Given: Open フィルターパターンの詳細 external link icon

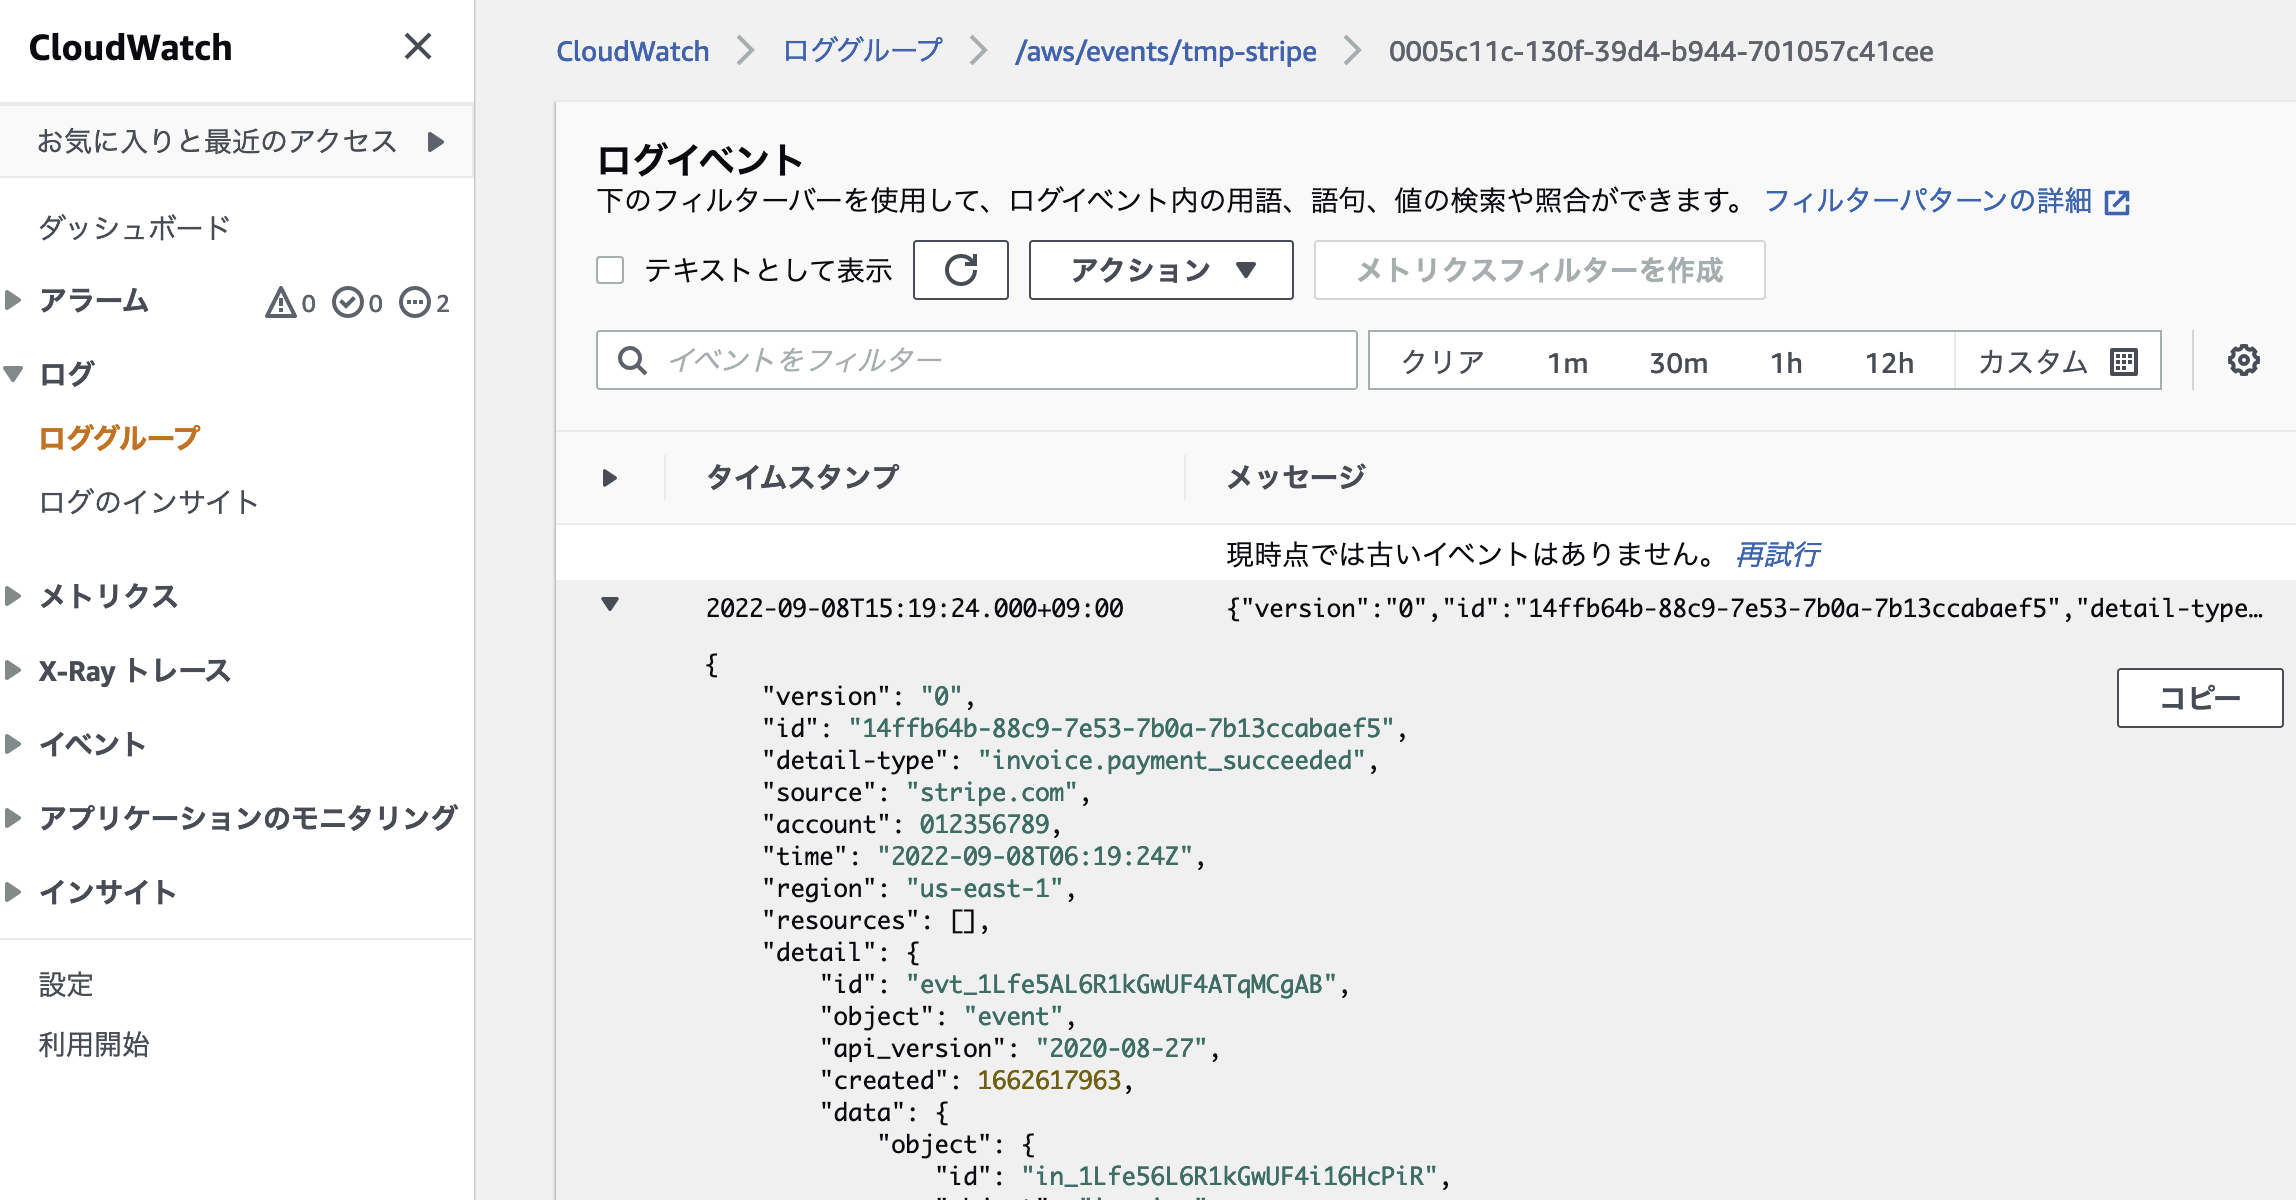Looking at the screenshot, I should click(x=2117, y=202).
